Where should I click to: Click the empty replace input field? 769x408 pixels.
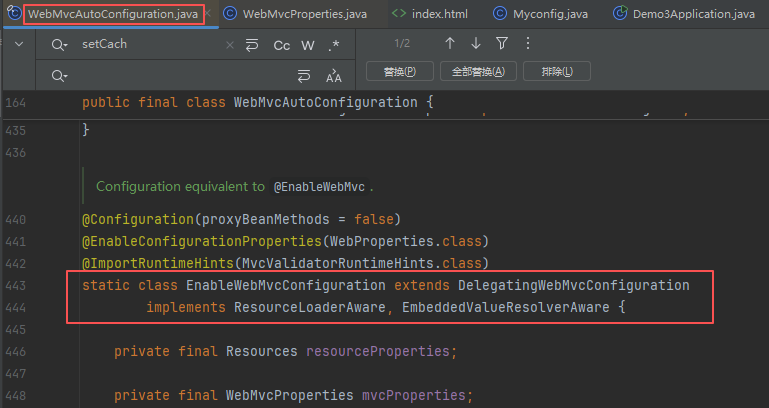[181, 76]
